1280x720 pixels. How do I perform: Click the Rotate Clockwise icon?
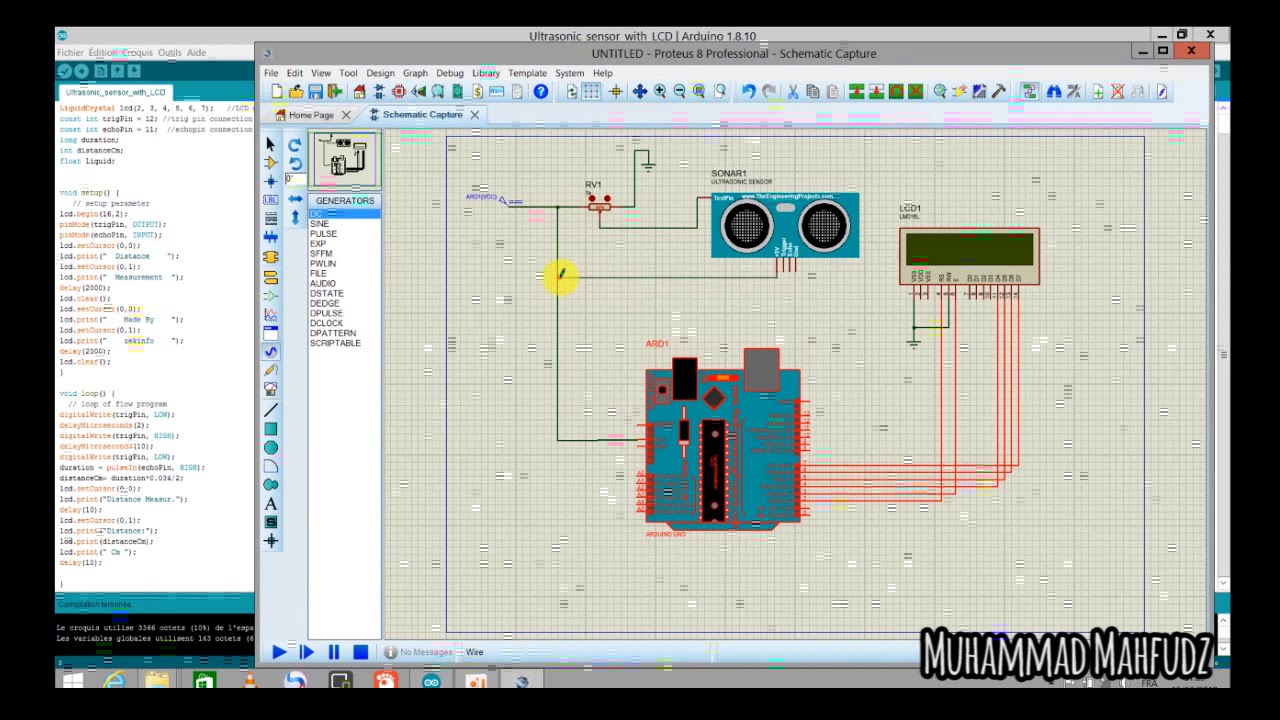[x=295, y=145]
